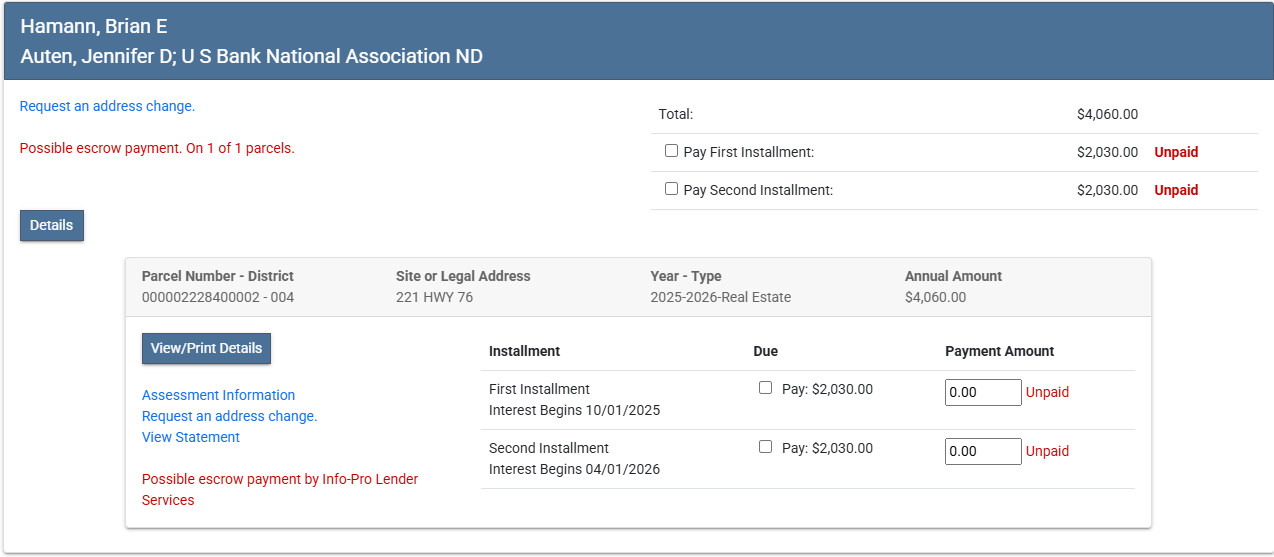
Task: Click the First Installment payment amount field
Action: [x=982, y=392]
